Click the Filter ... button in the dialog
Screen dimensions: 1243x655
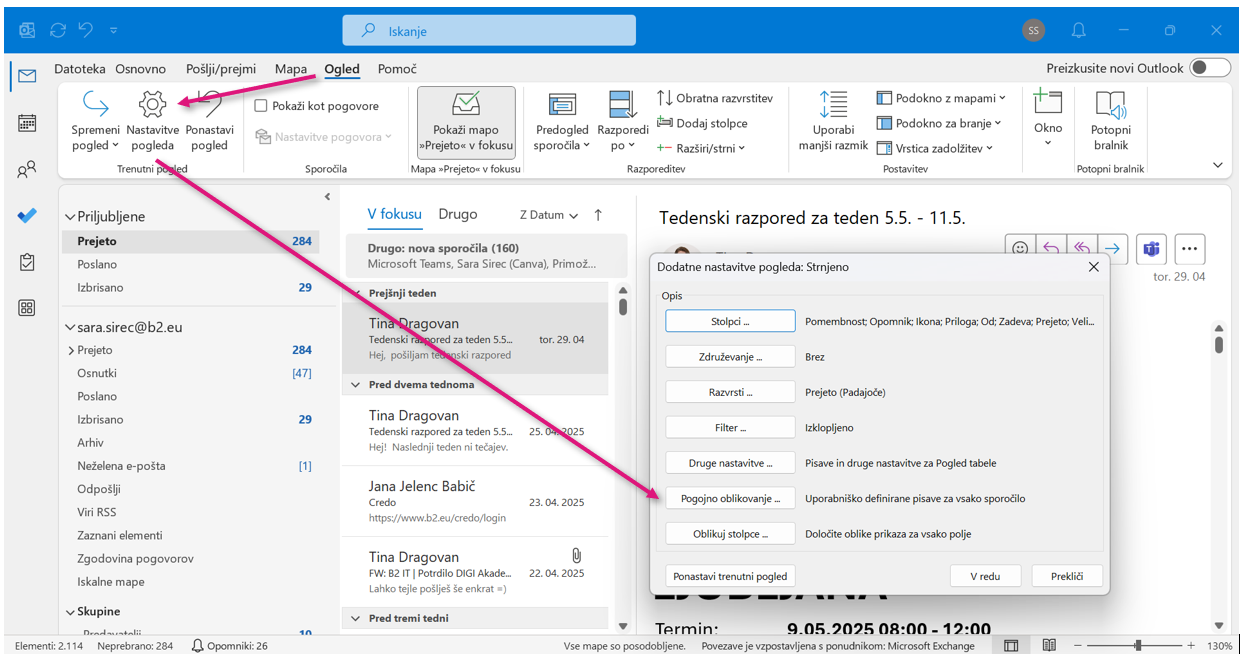(730, 428)
